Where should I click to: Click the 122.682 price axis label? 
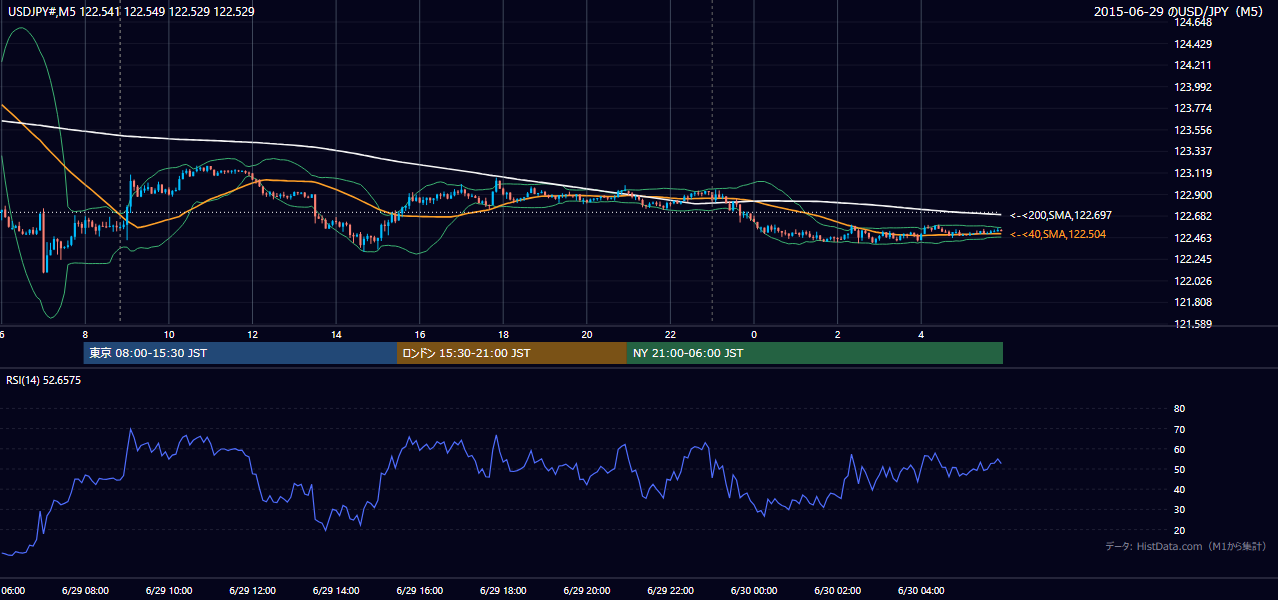pos(1193,216)
